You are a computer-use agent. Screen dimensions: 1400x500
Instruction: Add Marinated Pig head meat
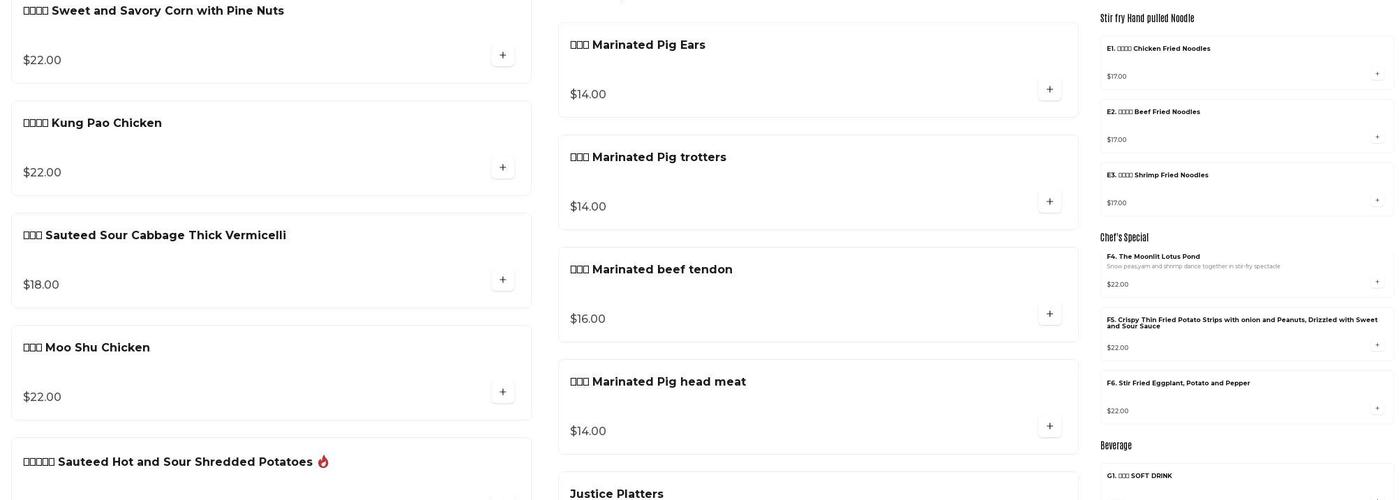tap(1049, 426)
